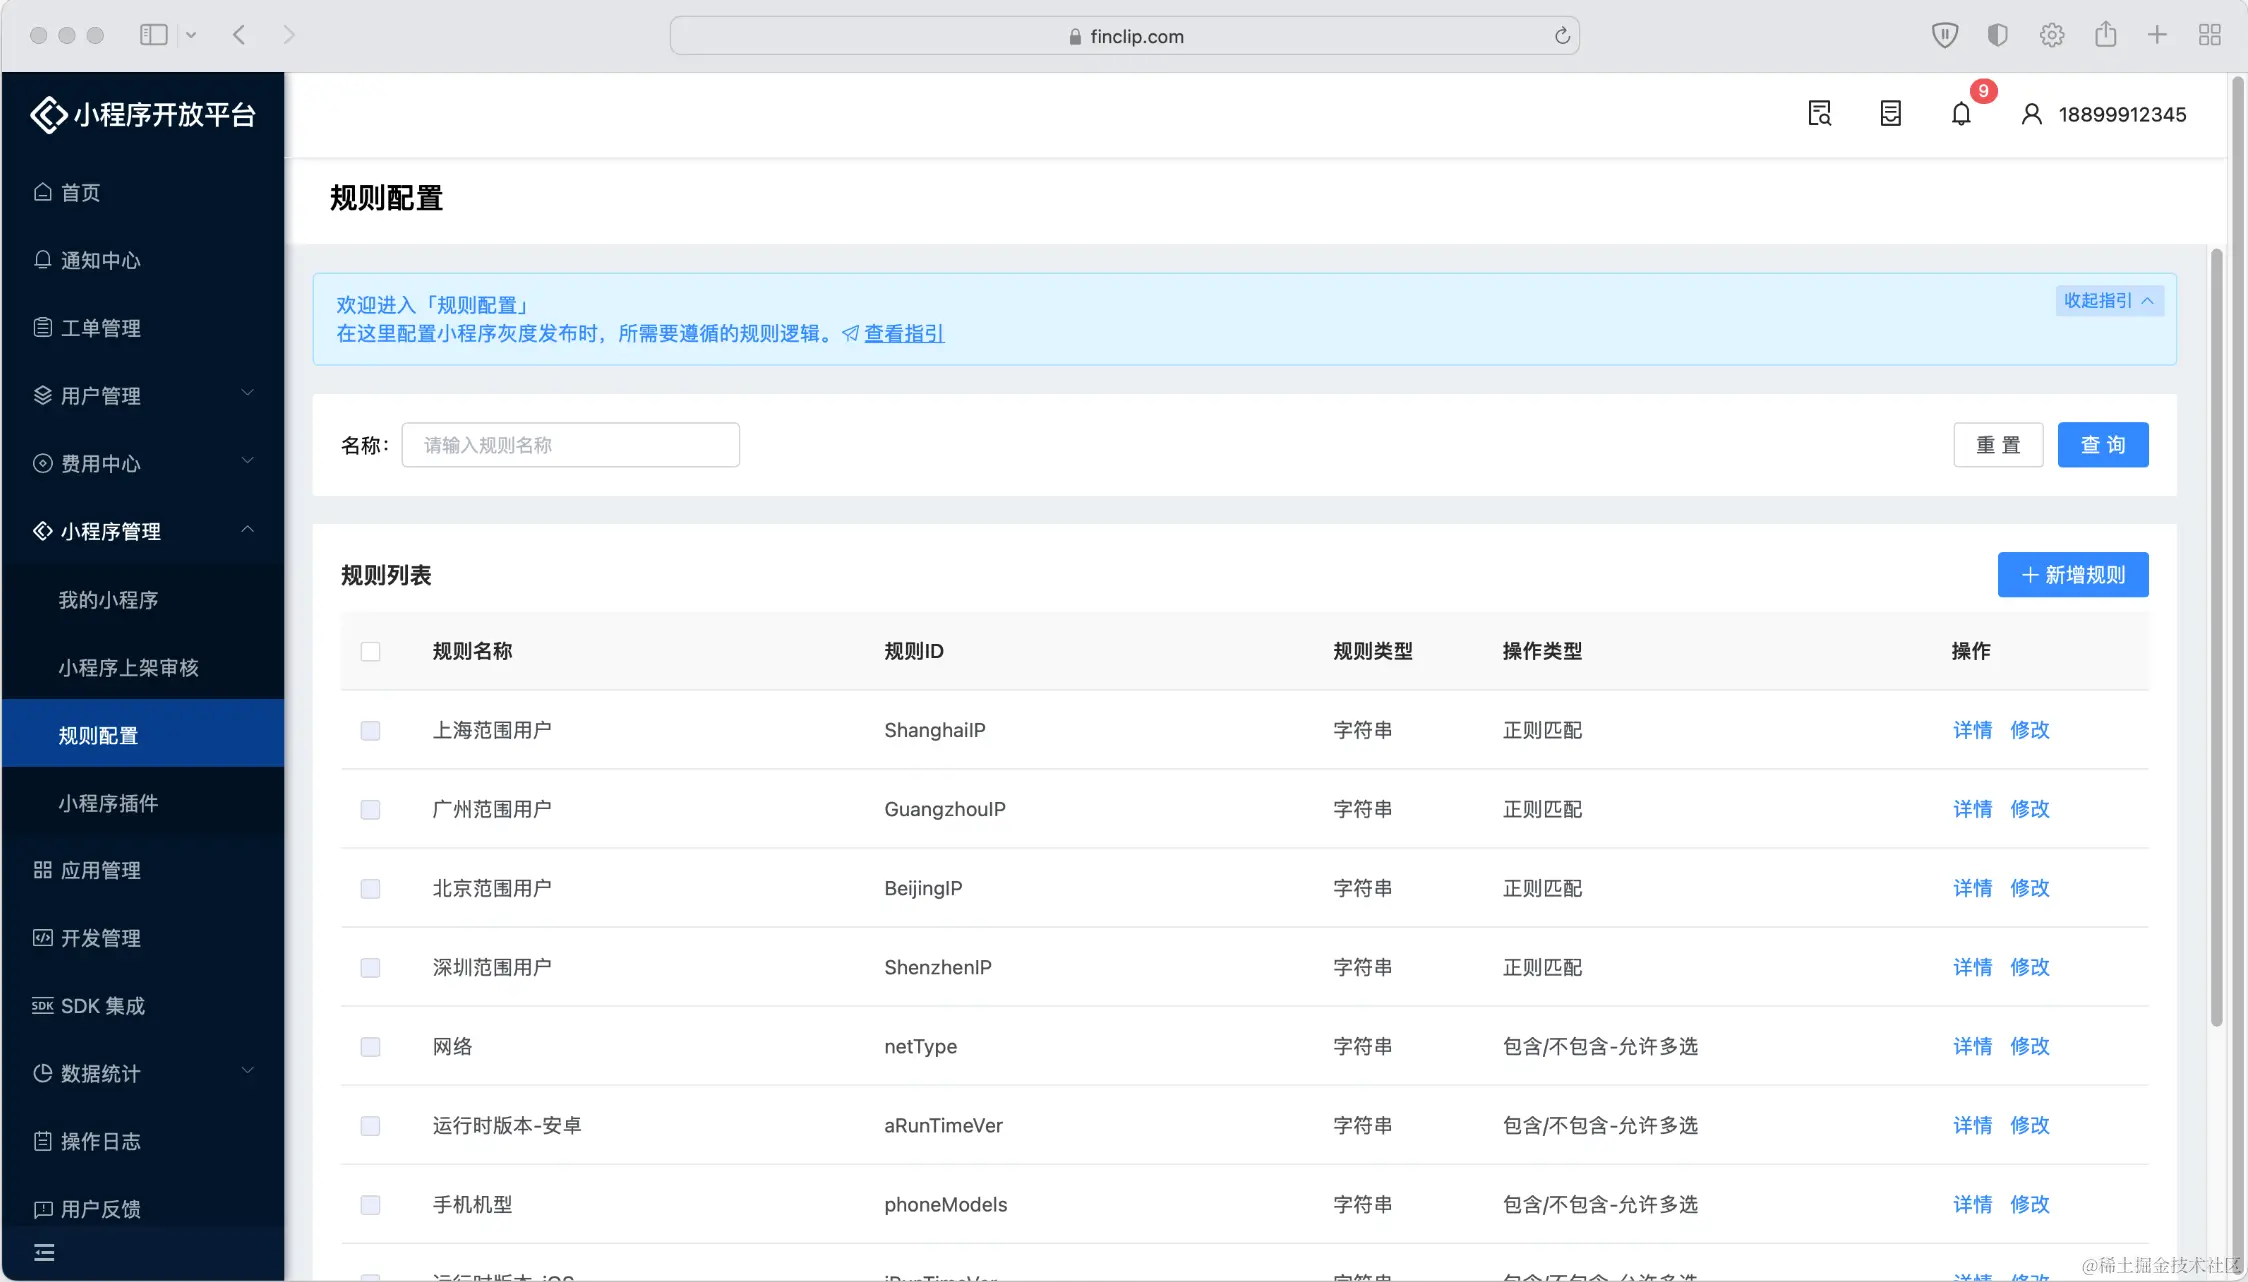
Task: Tick checkbox for 网络 rule row
Action: click(x=370, y=1046)
